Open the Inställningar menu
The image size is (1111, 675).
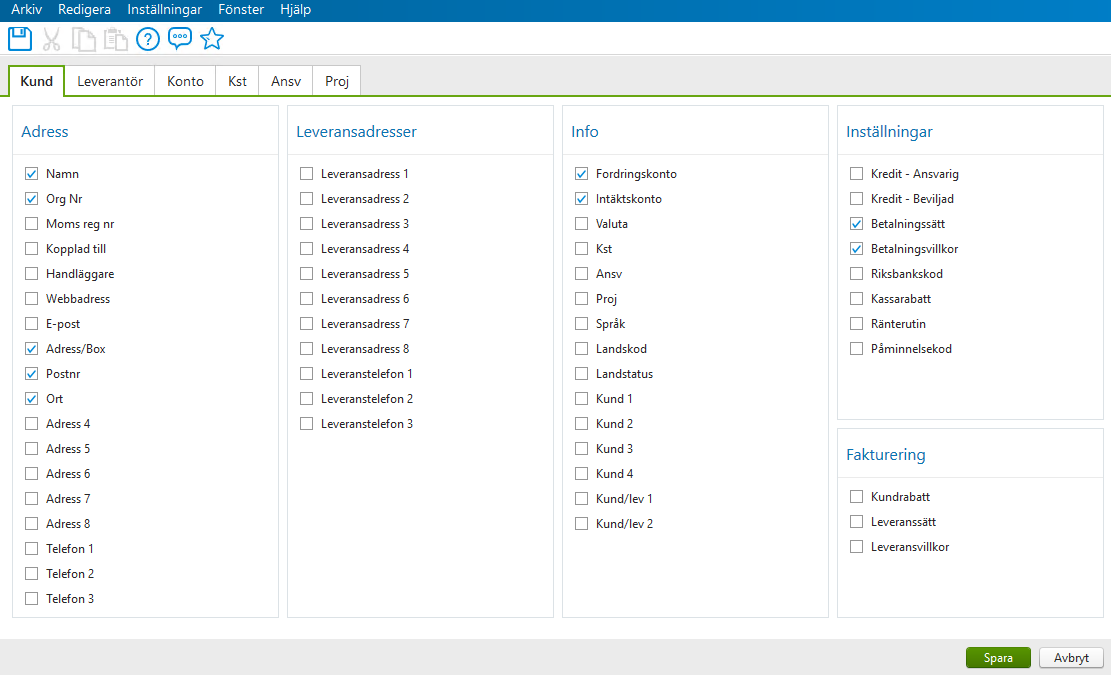point(164,9)
